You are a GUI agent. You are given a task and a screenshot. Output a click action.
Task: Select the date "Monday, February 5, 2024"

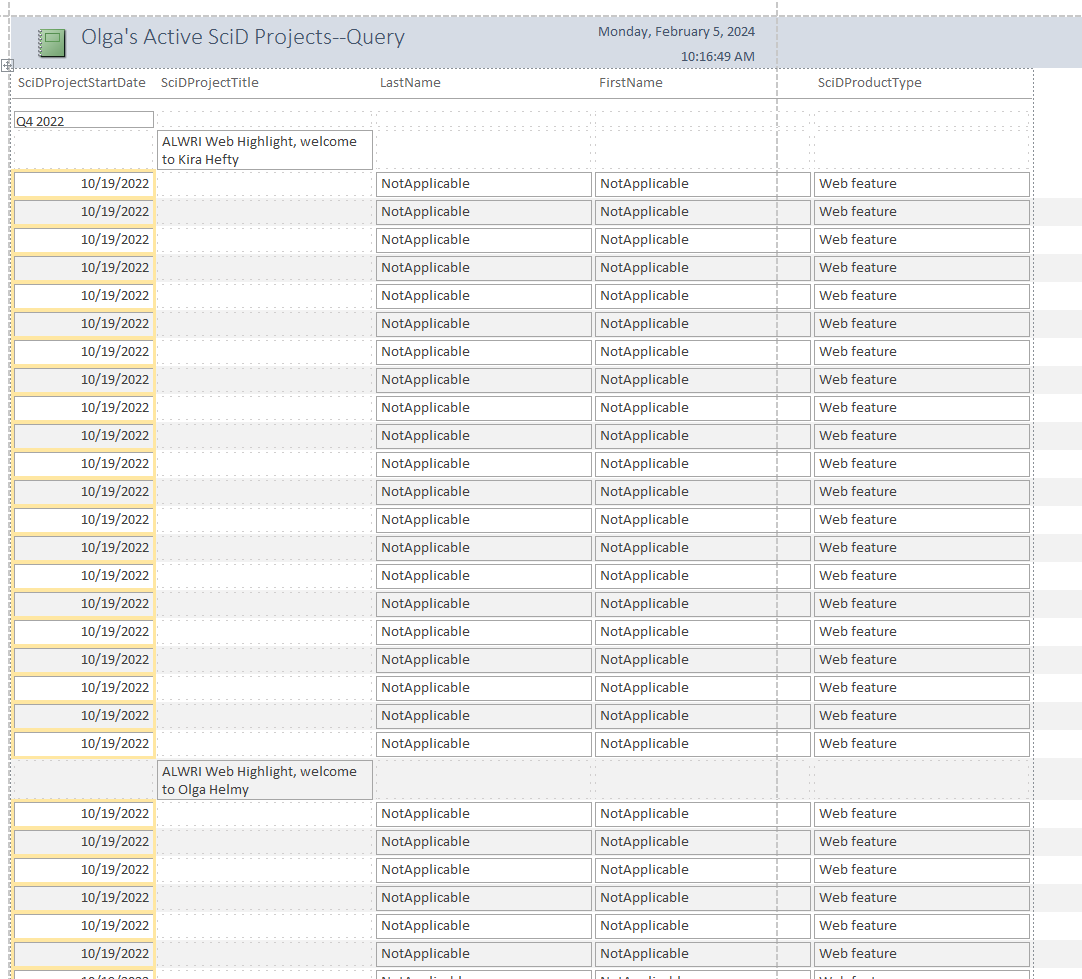click(676, 32)
